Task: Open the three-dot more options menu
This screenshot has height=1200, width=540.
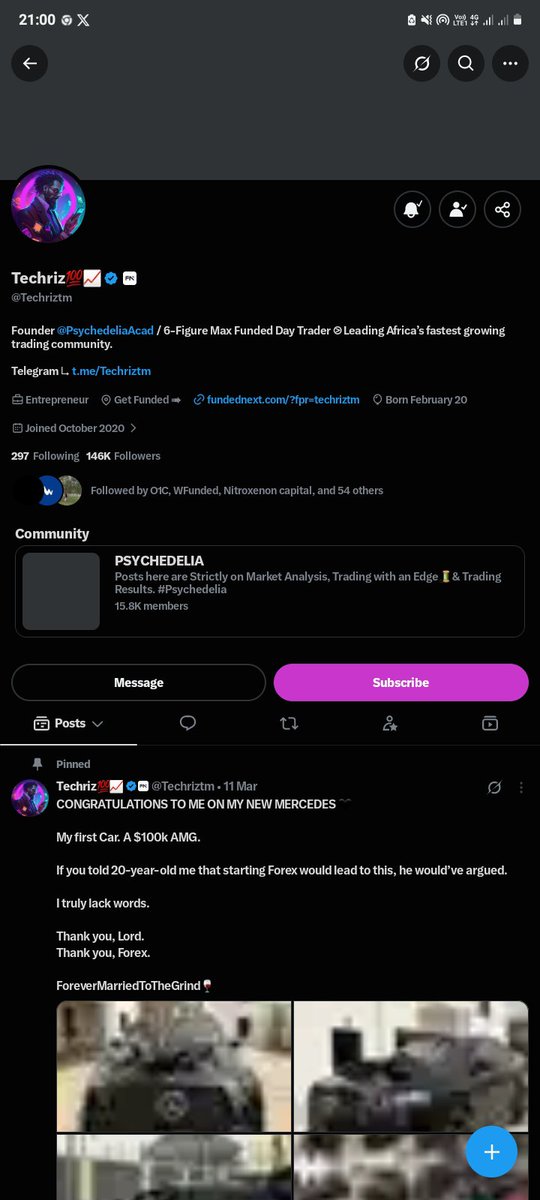Action: coord(510,63)
